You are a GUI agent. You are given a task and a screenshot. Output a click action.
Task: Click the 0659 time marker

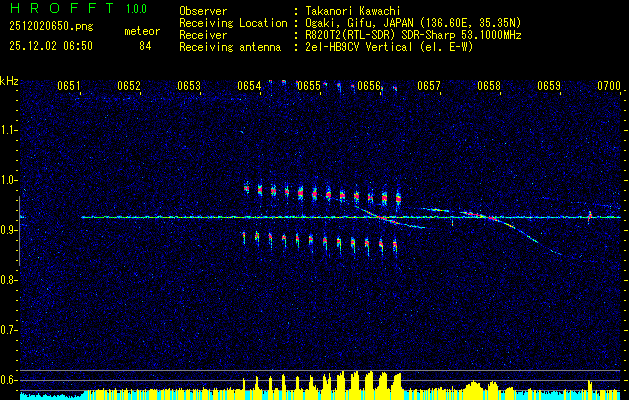(x=549, y=85)
